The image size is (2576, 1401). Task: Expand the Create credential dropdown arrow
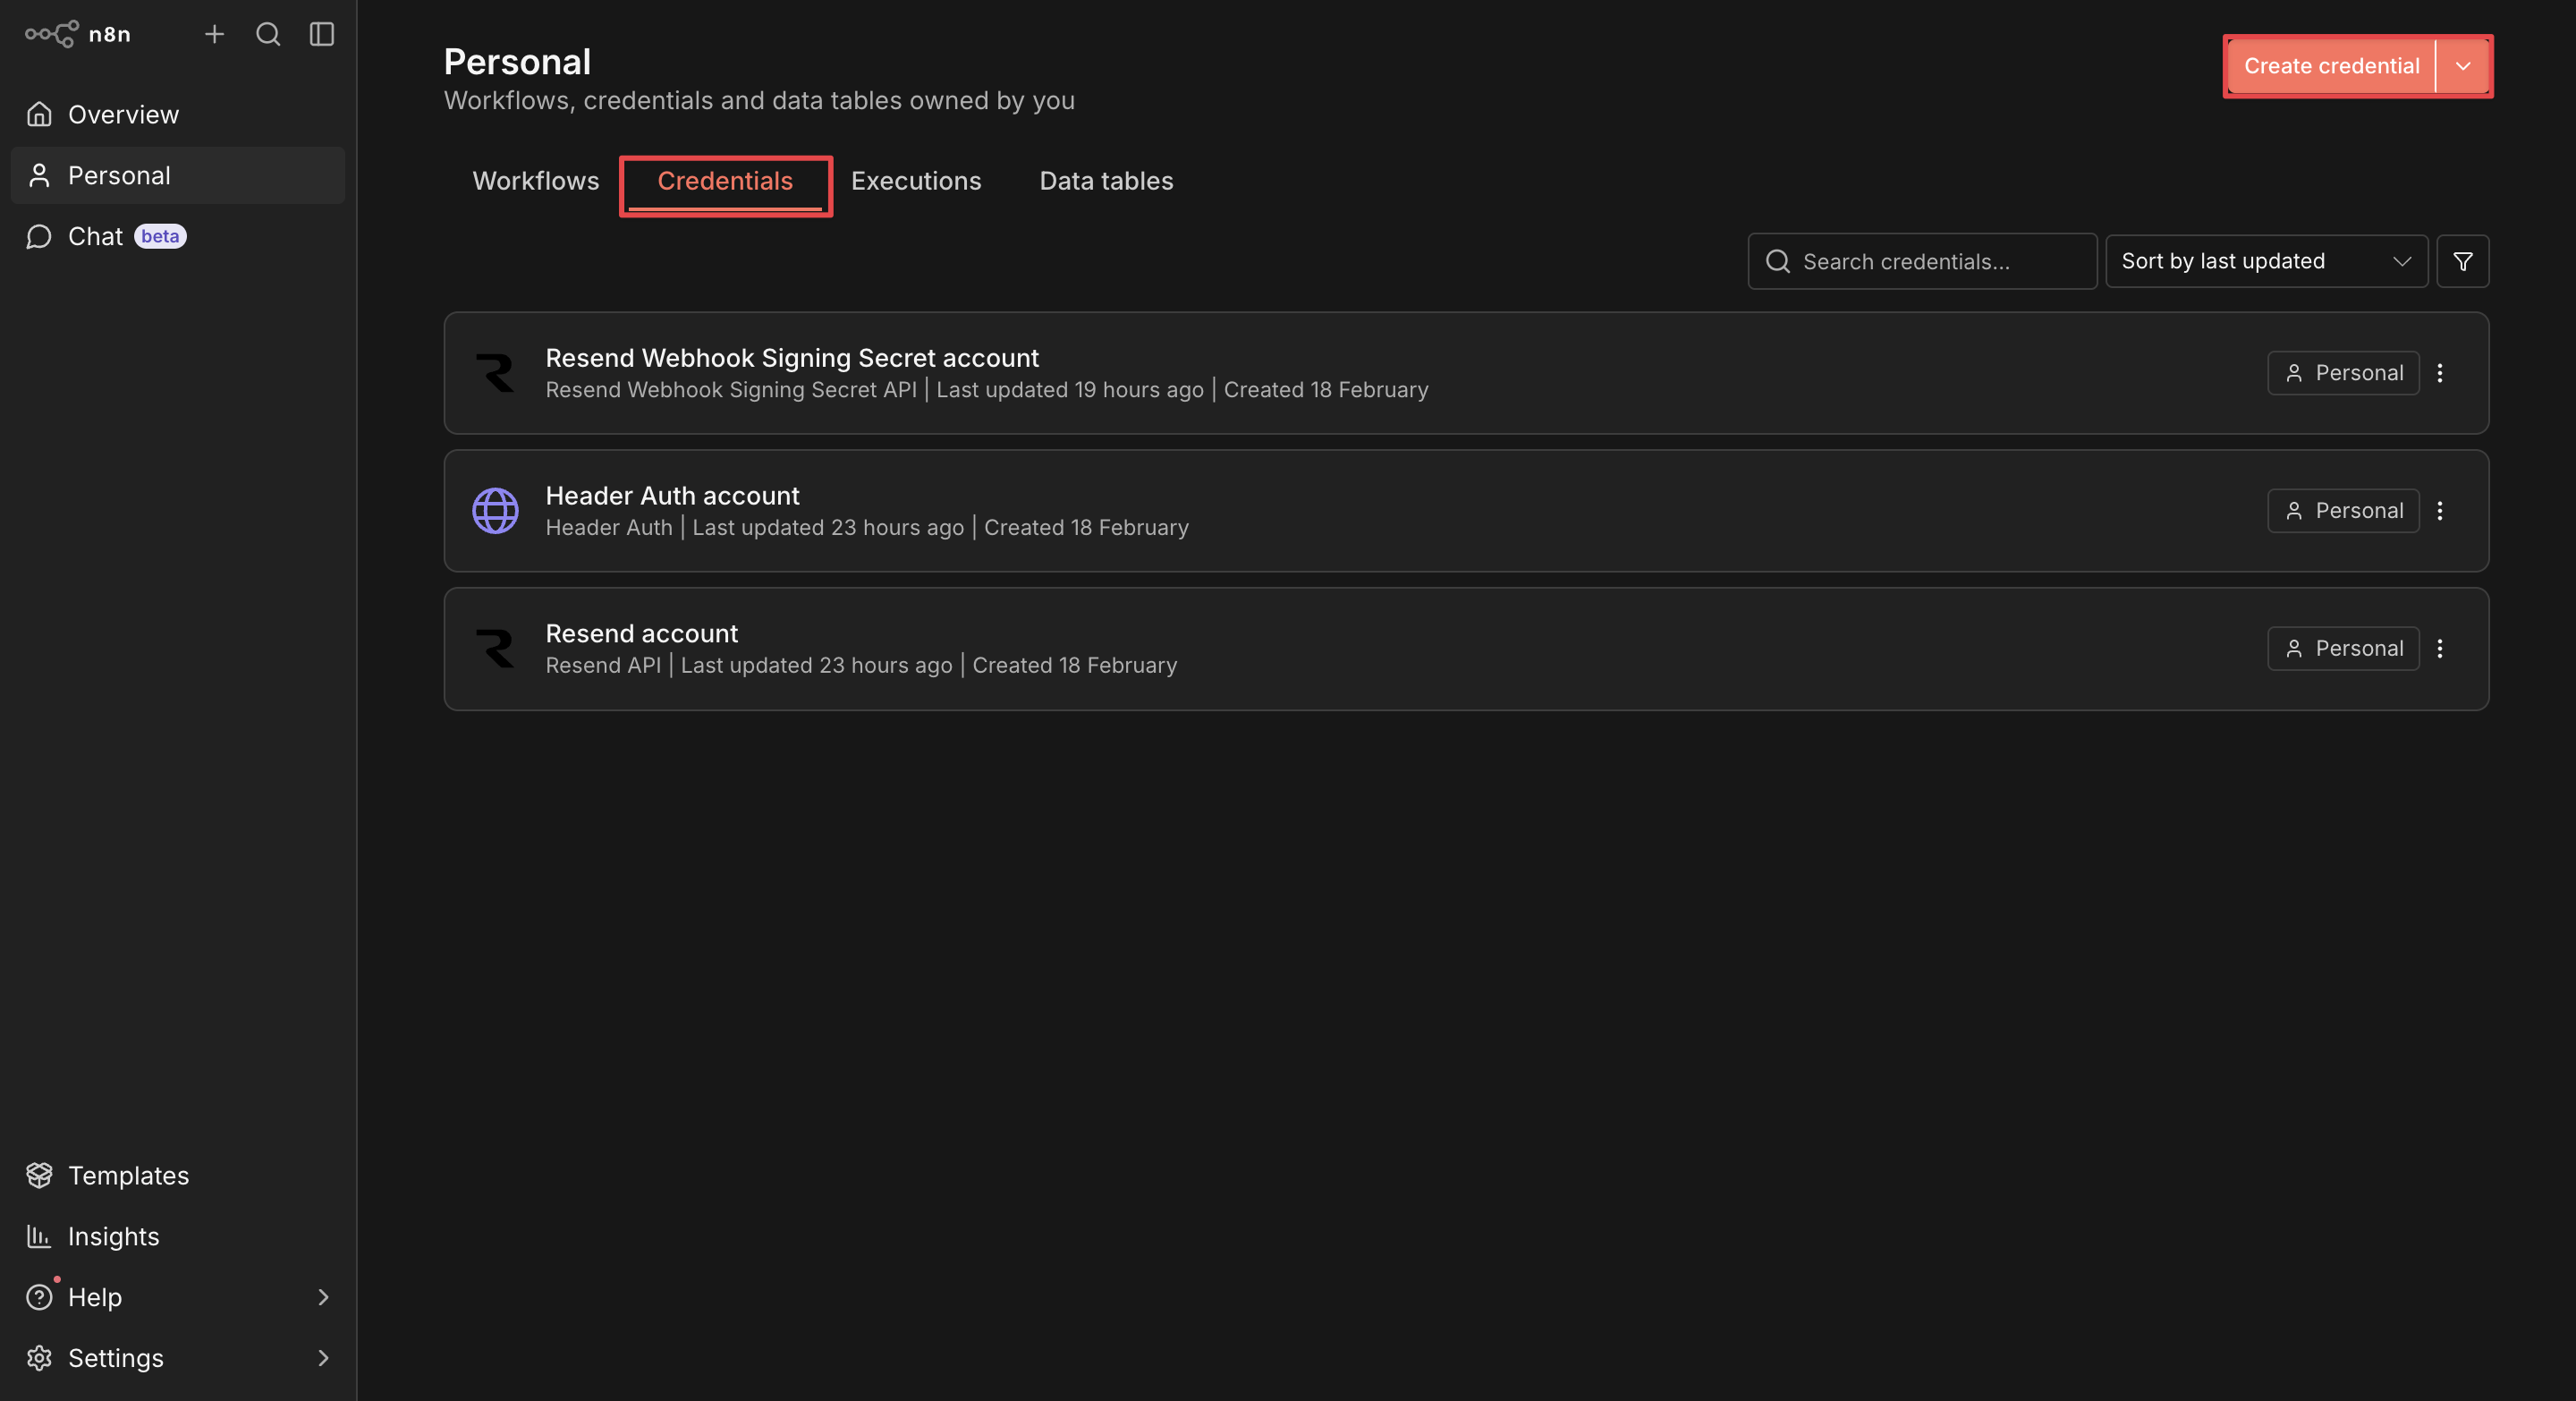(x=2463, y=66)
